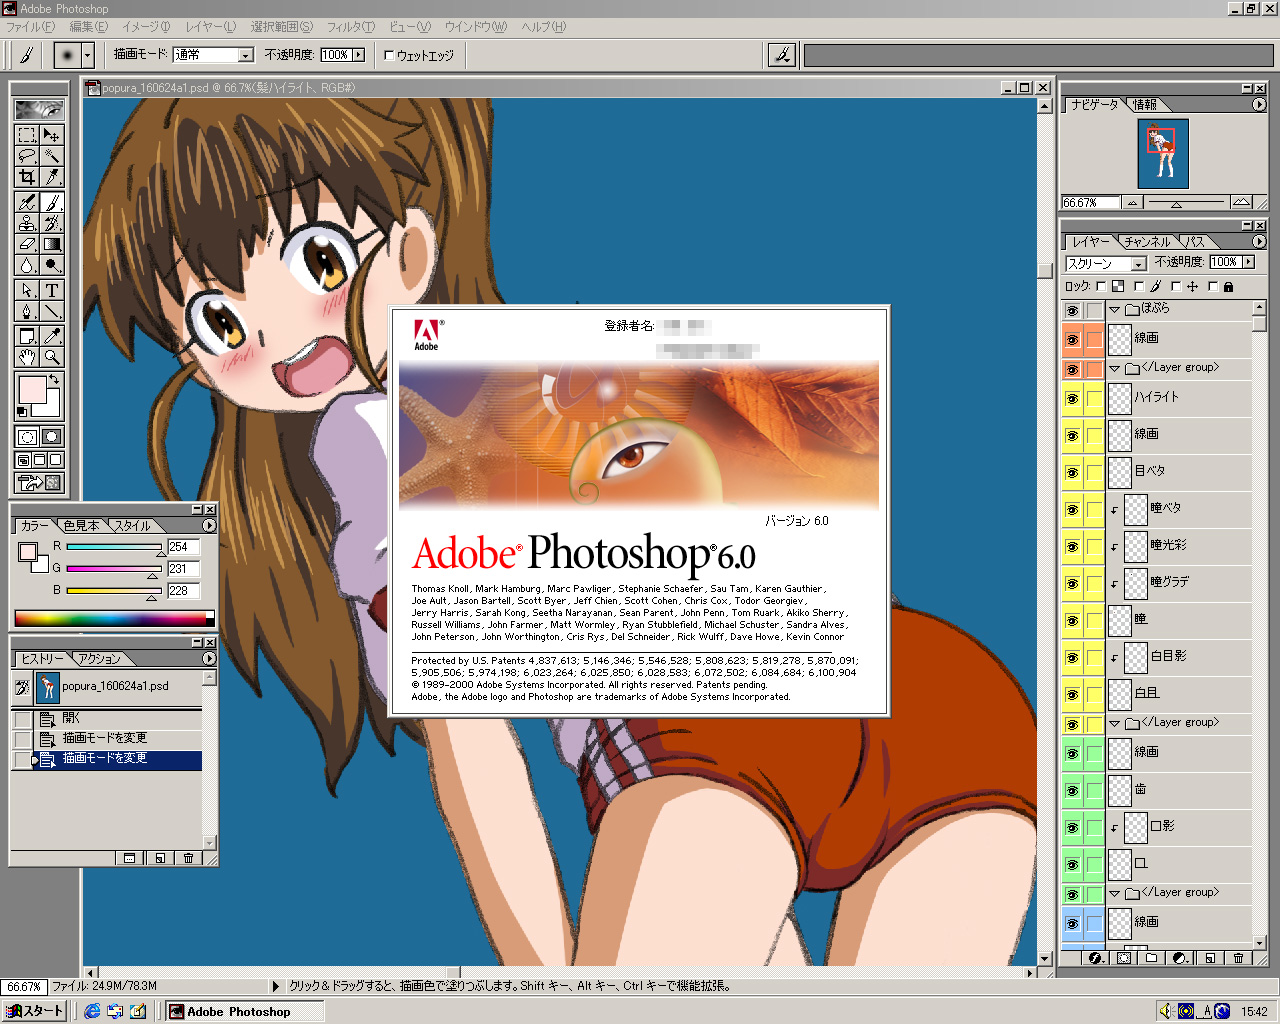Screen dimensions: 1280x1024
Task: Open the History palette menu arrow
Action: point(208,659)
